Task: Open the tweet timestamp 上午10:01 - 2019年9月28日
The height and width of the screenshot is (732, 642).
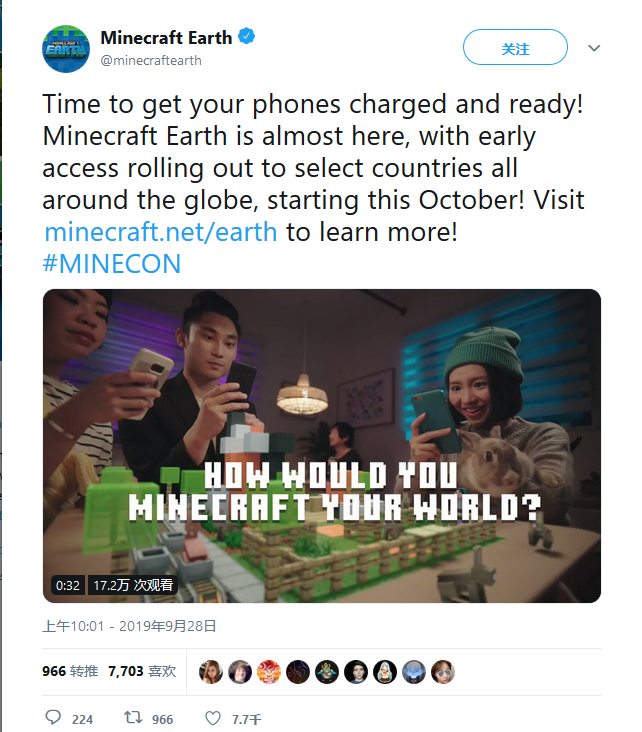Action: 129,627
